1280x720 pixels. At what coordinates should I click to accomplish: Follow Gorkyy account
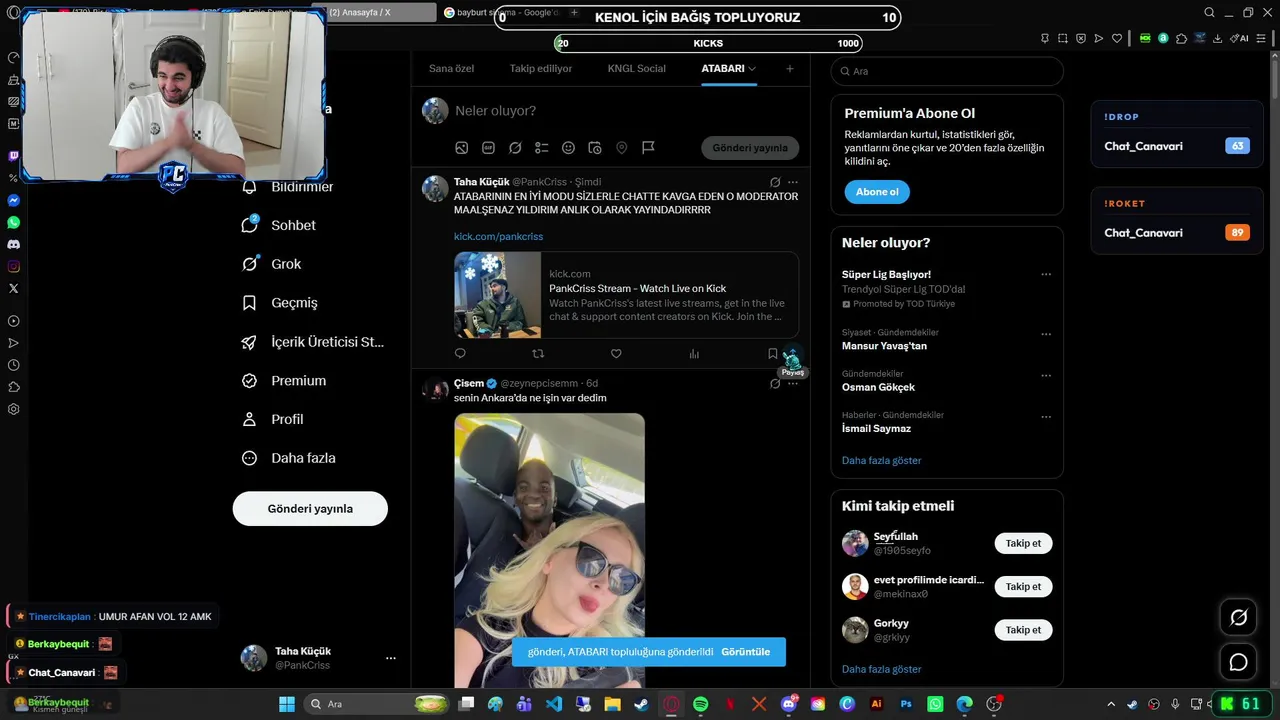point(1023,629)
